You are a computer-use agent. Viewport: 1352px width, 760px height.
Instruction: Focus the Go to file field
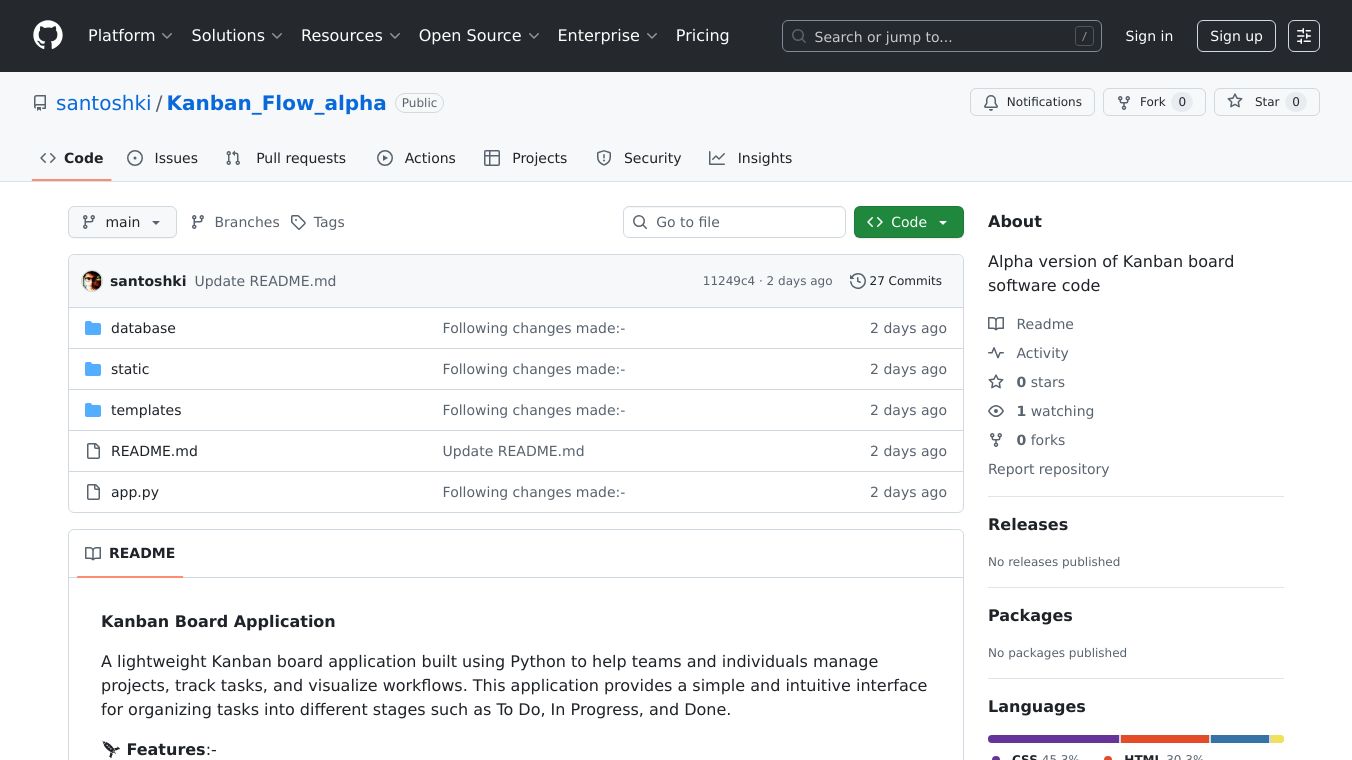pyautogui.click(x=745, y=222)
